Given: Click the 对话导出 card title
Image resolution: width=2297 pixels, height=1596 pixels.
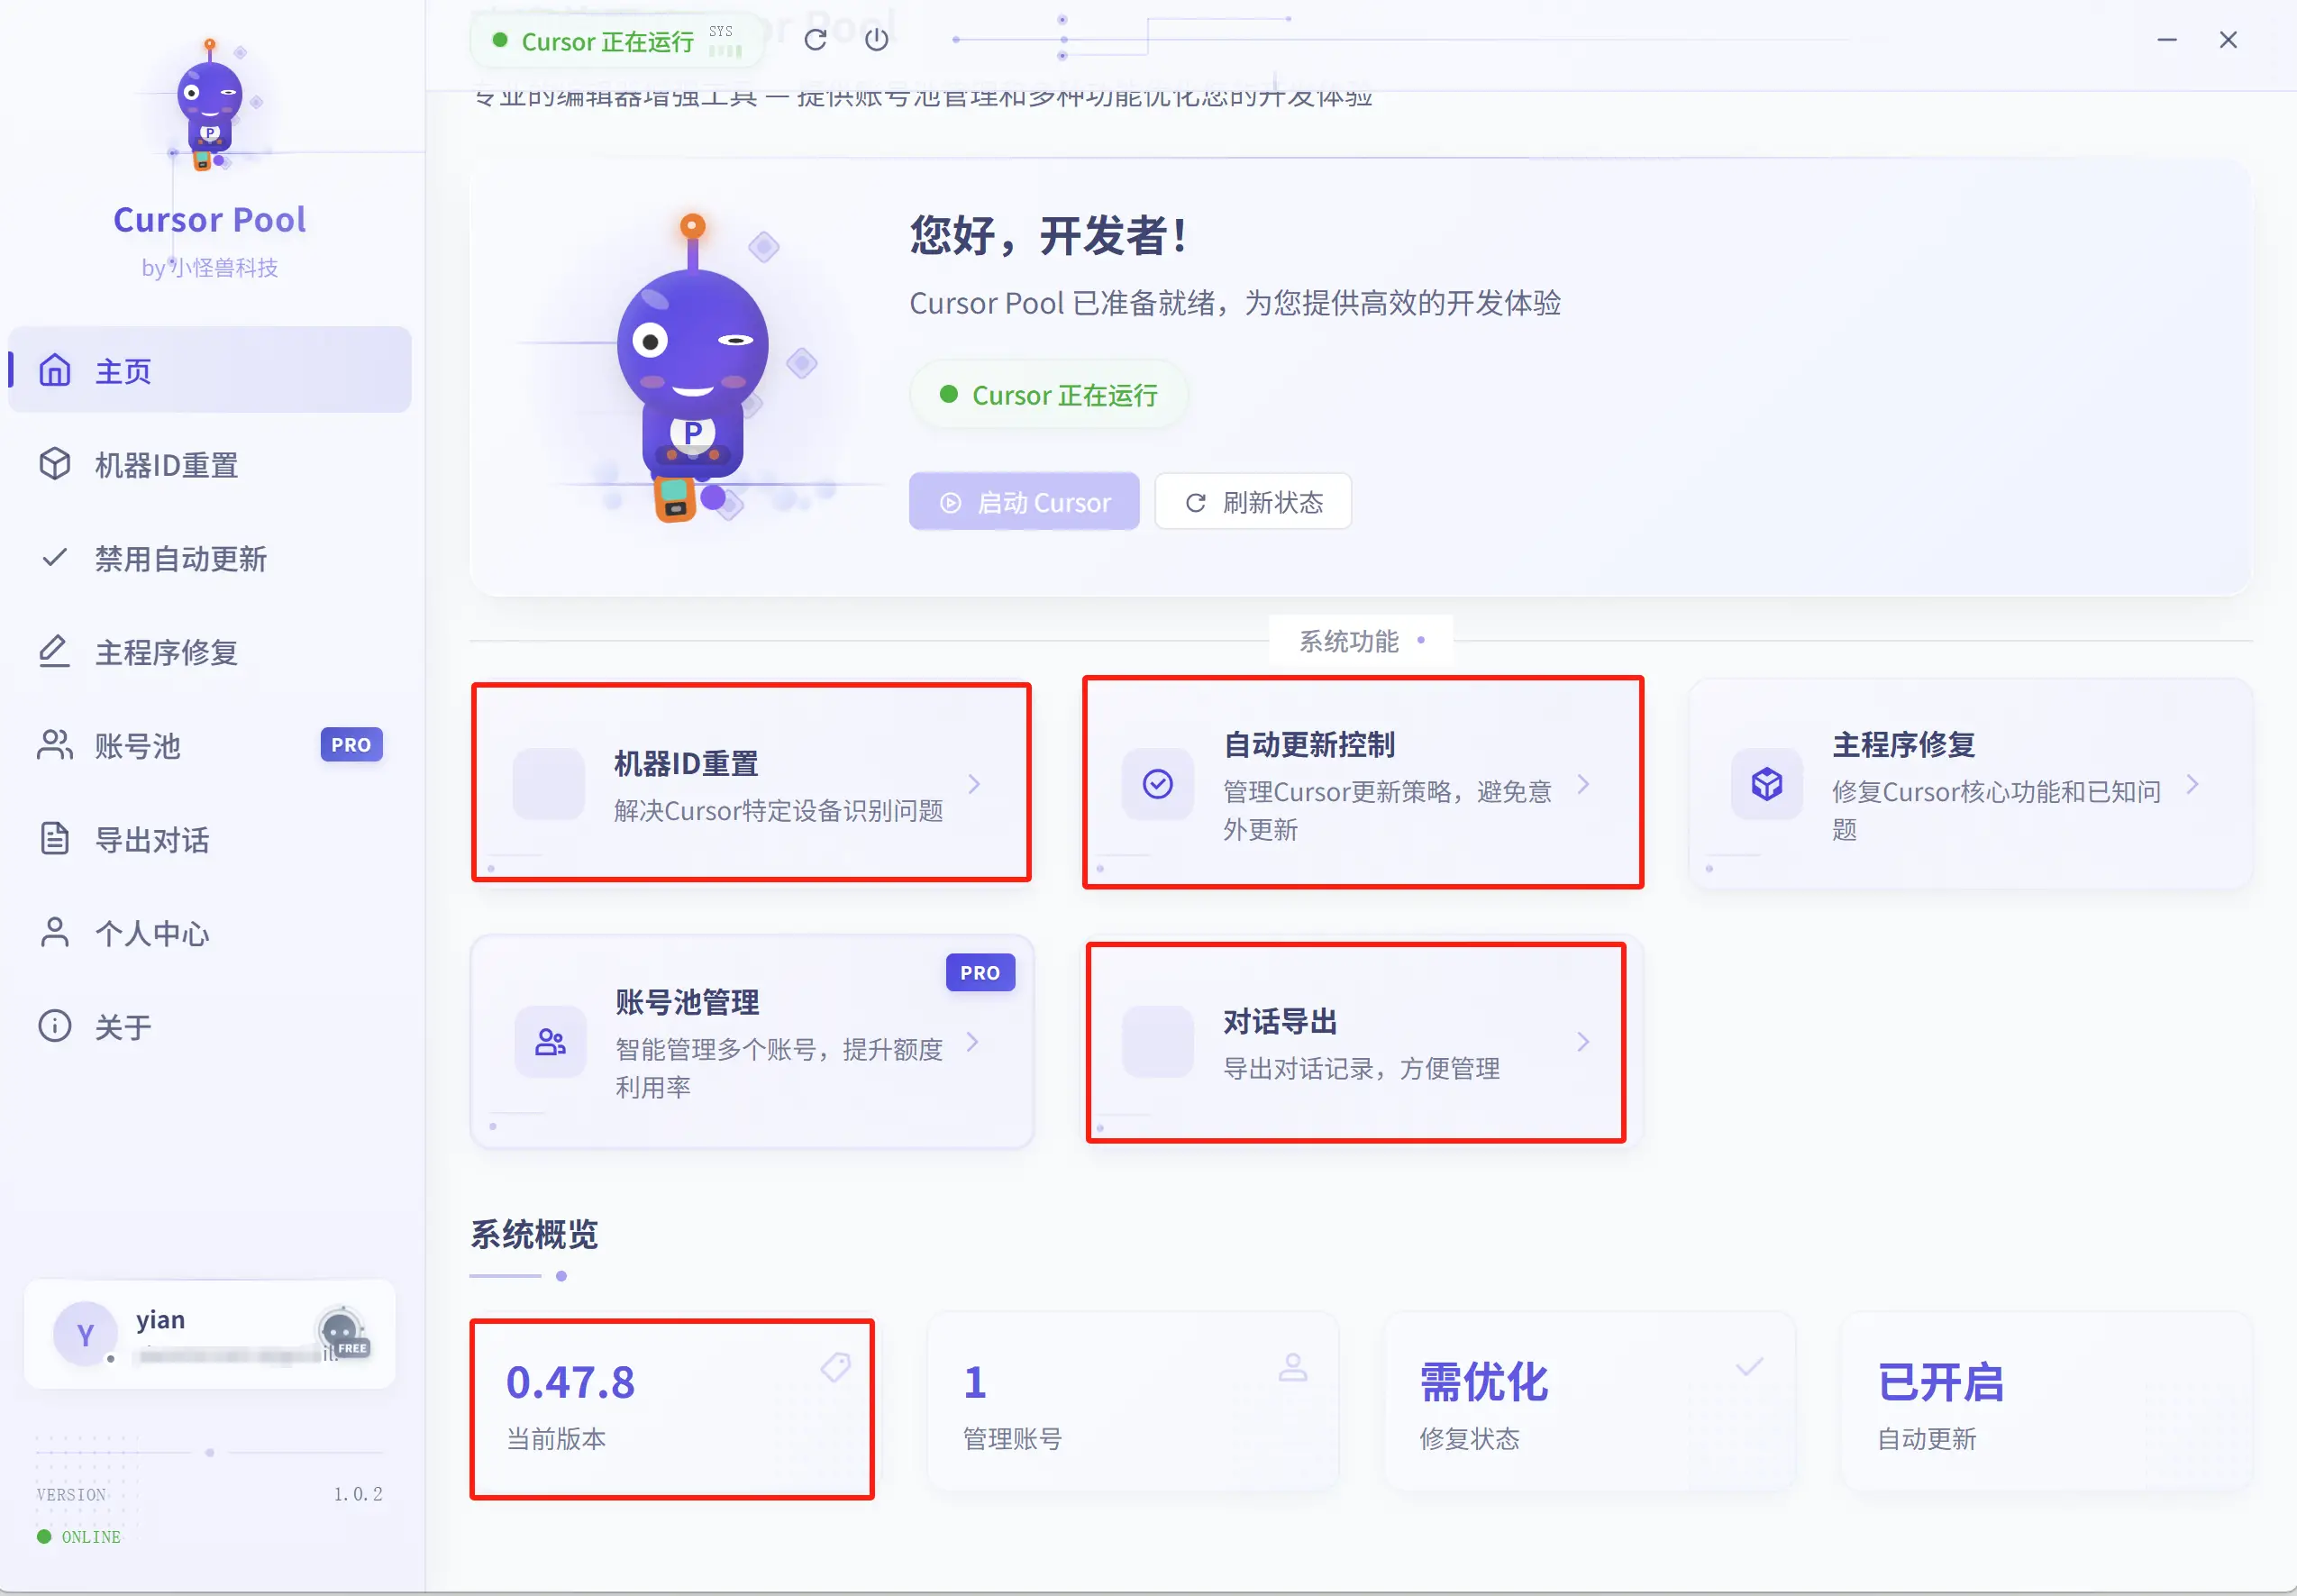Looking at the screenshot, I should click(x=1280, y=1021).
